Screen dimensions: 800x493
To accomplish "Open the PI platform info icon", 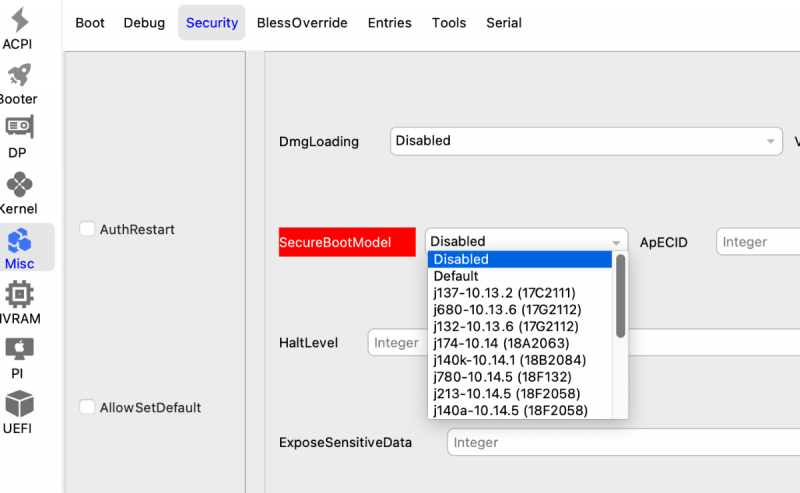I will [x=19, y=350].
